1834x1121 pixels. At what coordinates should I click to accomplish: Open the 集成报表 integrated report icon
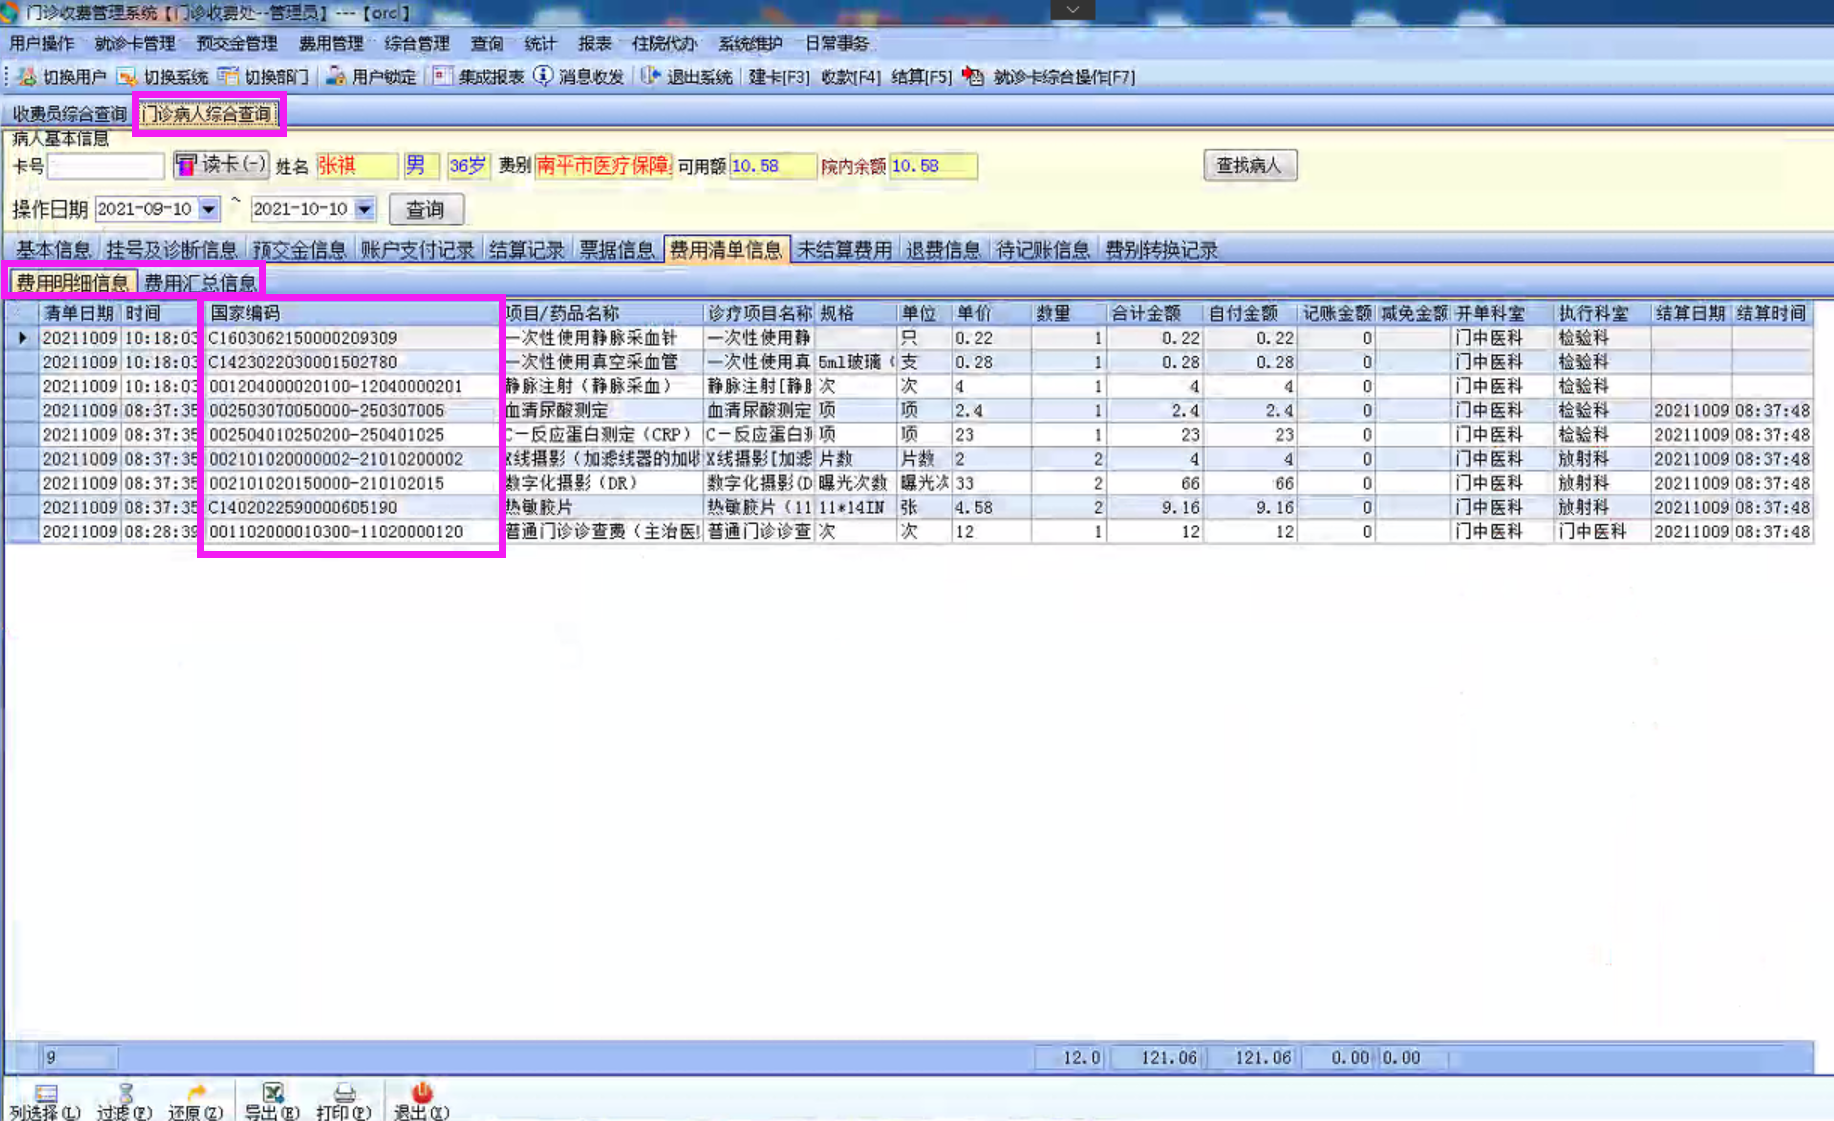(442, 76)
